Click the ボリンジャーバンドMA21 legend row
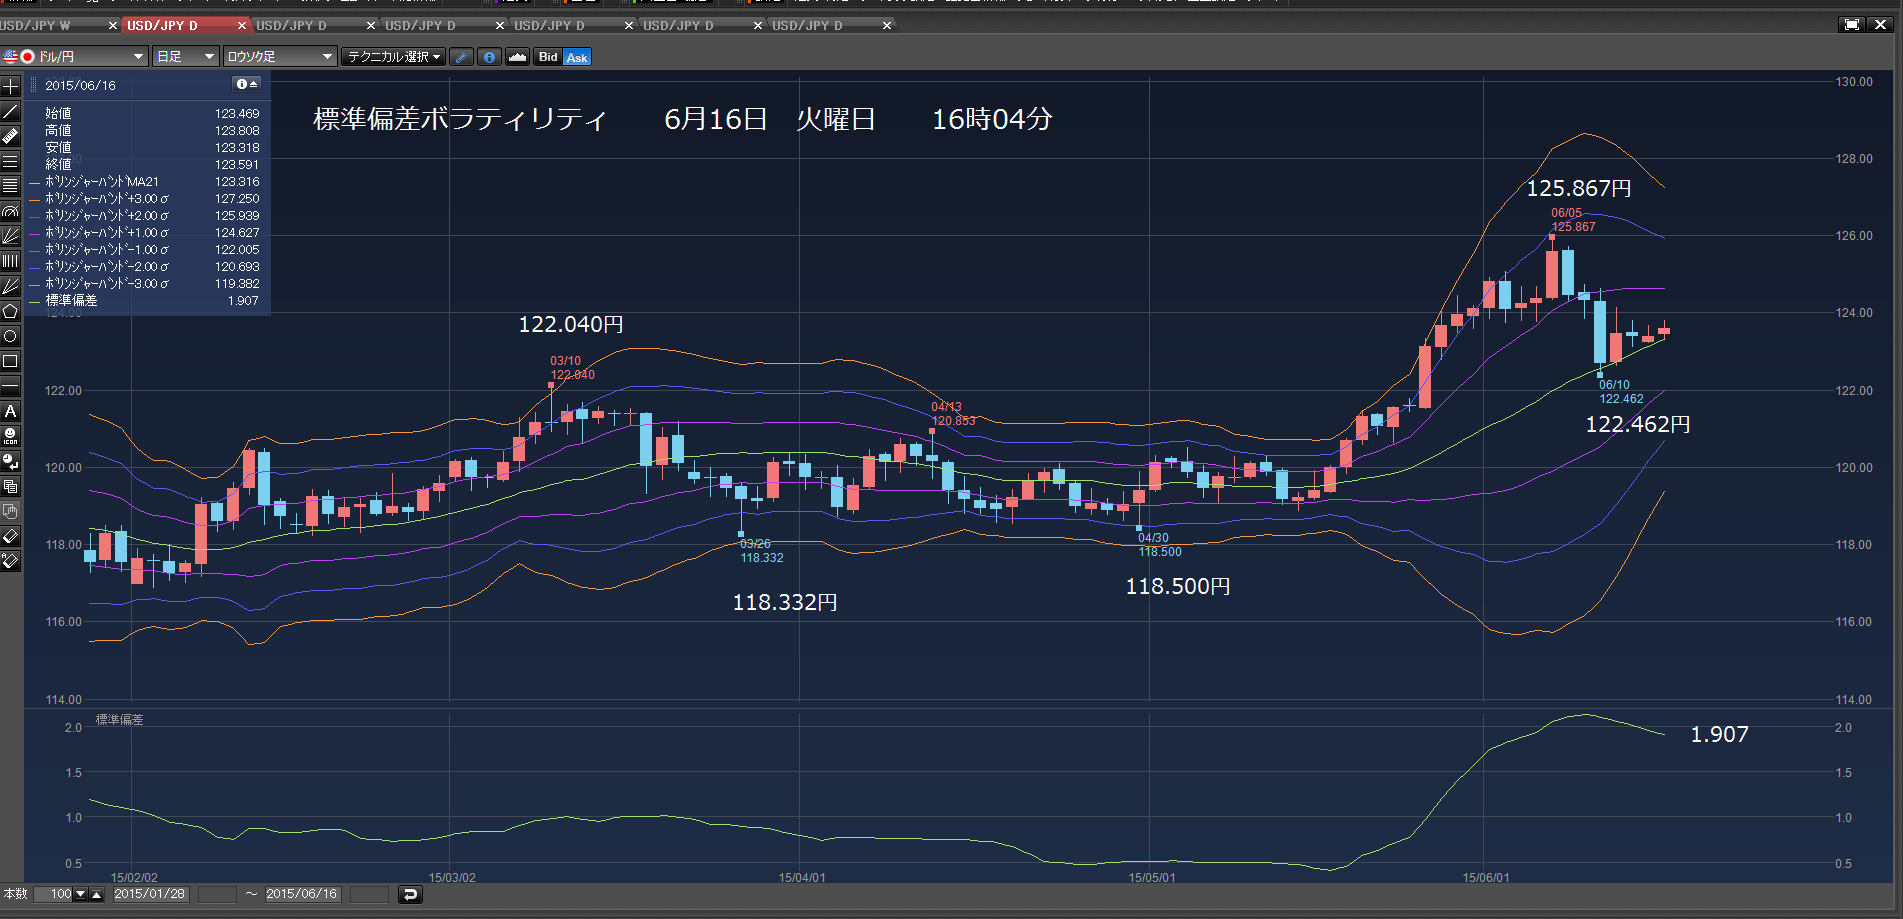Image resolution: width=1903 pixels, height=919 pixels. (146, 182)
